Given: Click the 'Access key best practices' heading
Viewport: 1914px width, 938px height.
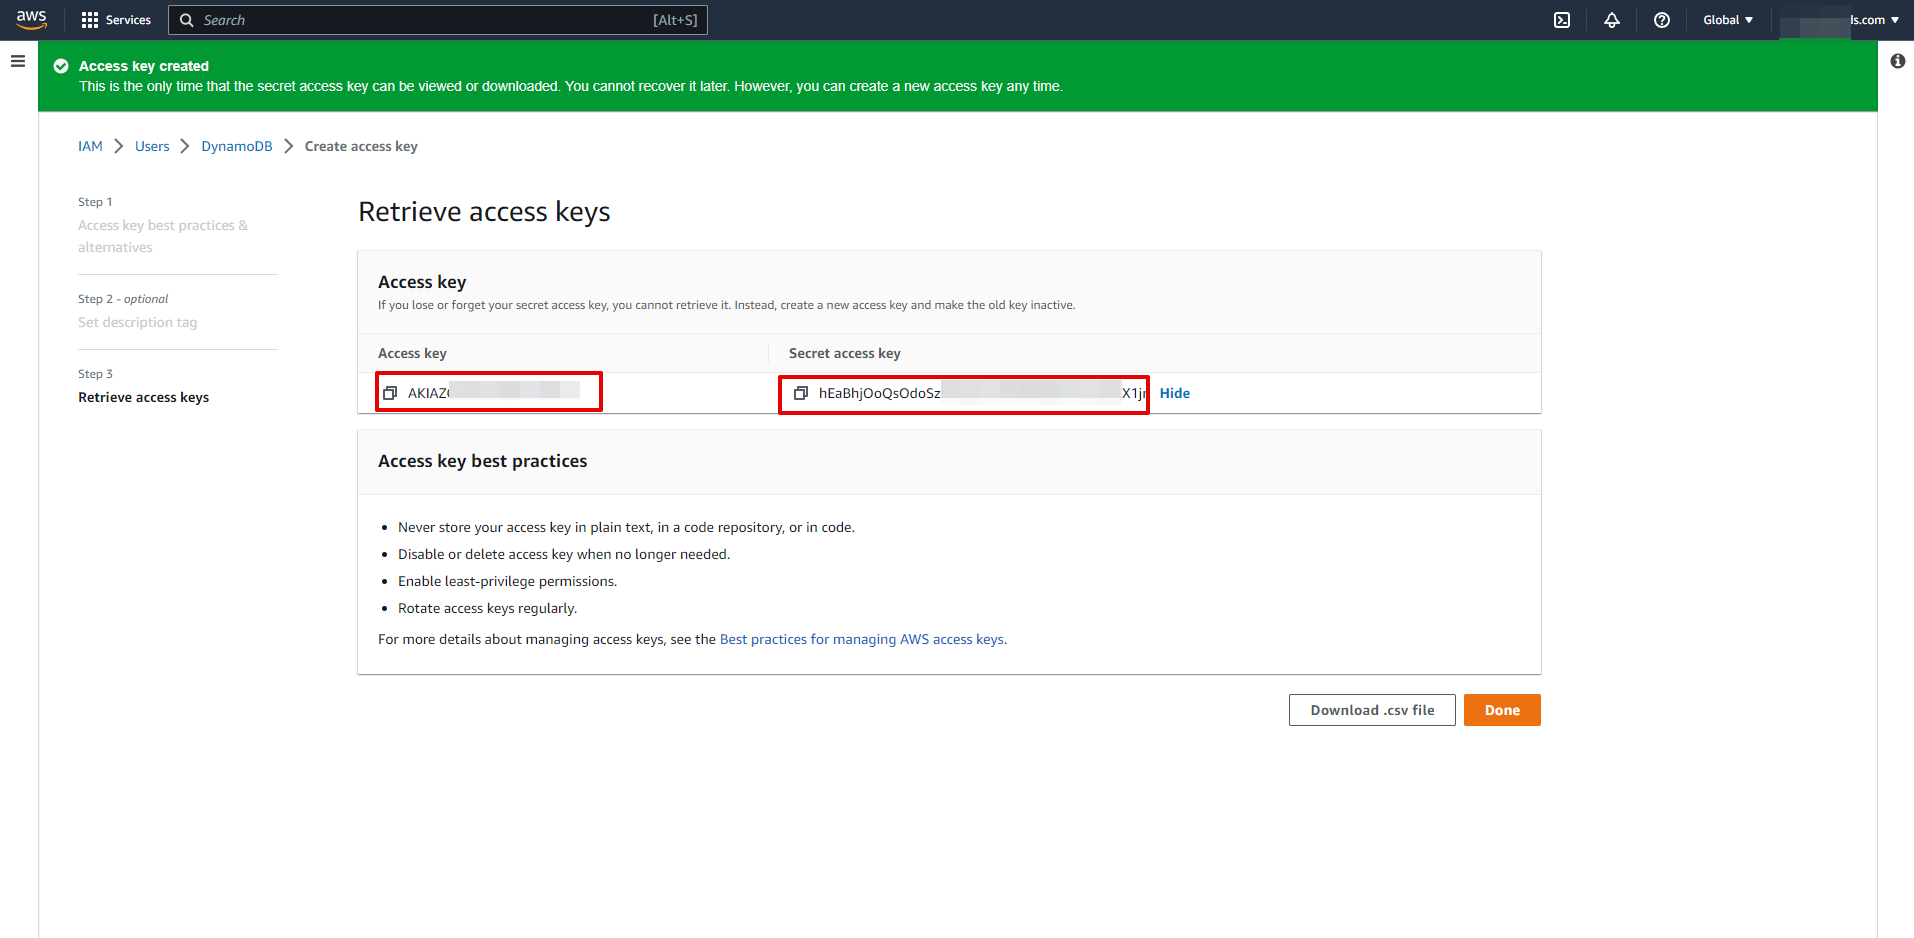Looking at the screenshot, I should click(x=482, y=461).
